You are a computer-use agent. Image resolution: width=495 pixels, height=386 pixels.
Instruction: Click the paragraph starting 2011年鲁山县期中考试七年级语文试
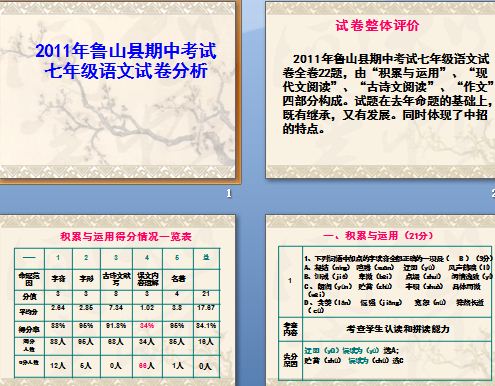click(387, 93)
